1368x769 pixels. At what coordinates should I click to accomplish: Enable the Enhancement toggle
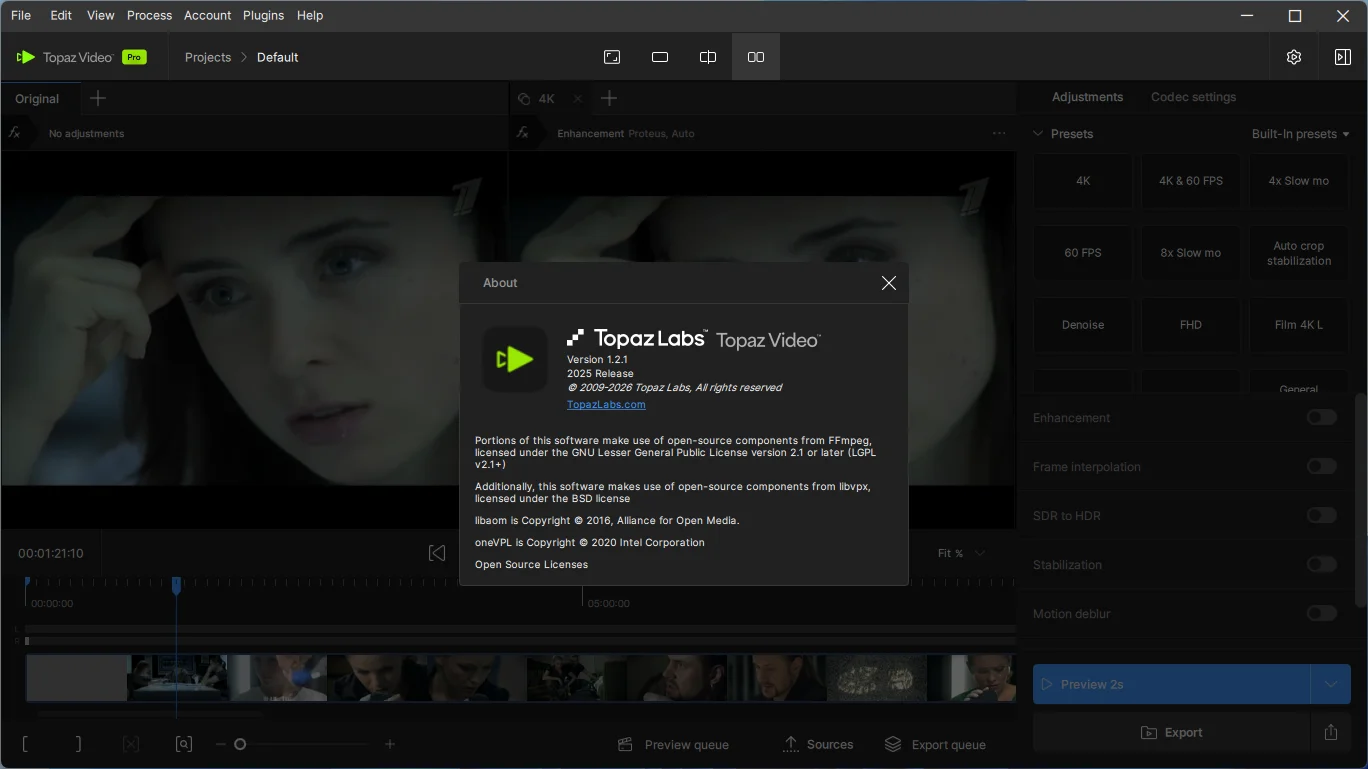[x=1321, y=418]
